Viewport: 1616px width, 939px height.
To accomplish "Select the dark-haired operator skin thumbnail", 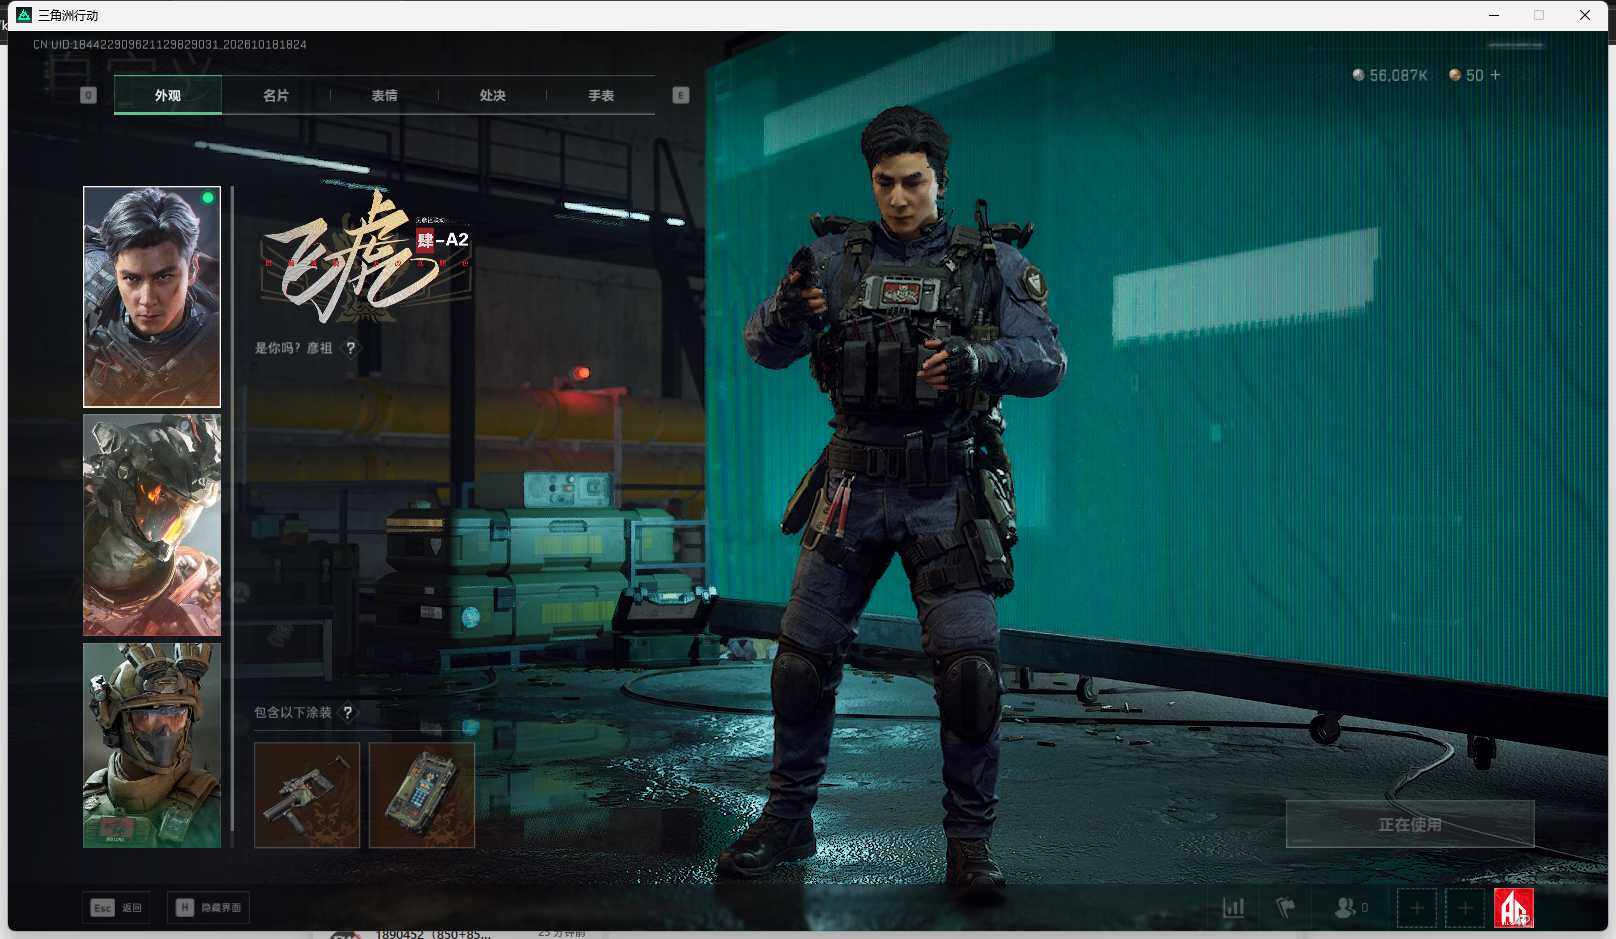I will coord(152,297).
